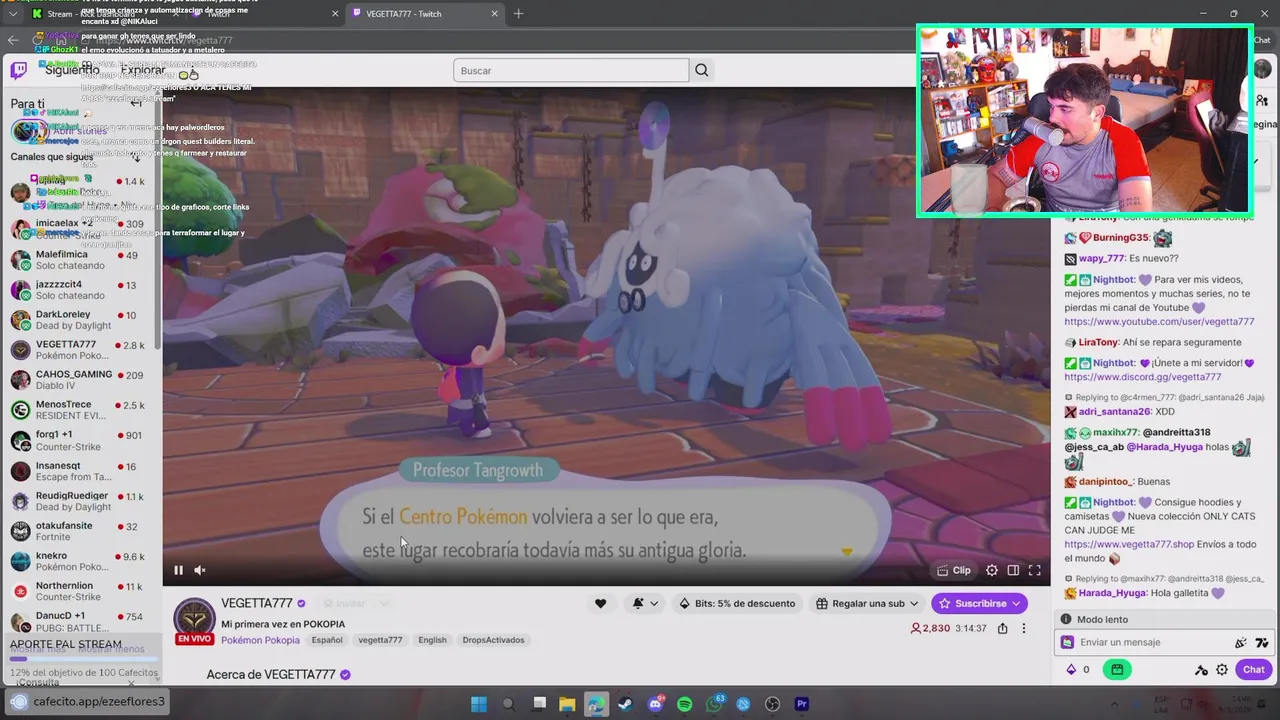The height and width of the screenshot is (720, 1280).
Task: Switch to the Stream Kick Dashboard tab
Action: click(x=105, y=14)
